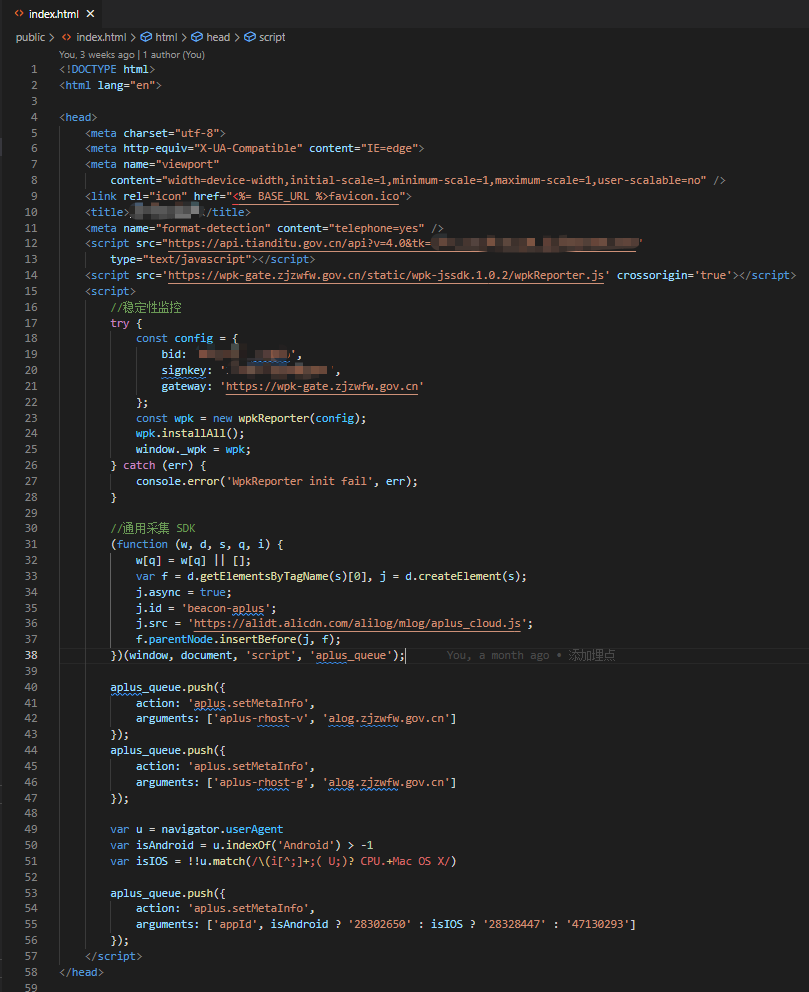Click the '//通用采集 SDK' comment
This screenshot has height=992, width=809.
[x=153, y=528]
